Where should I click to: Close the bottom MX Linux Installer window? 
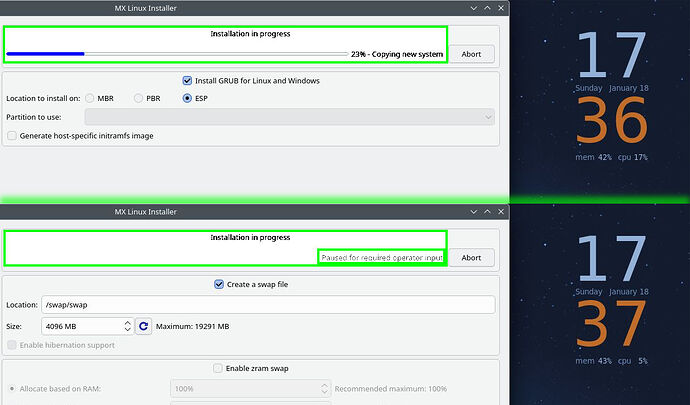pos(501,212)
